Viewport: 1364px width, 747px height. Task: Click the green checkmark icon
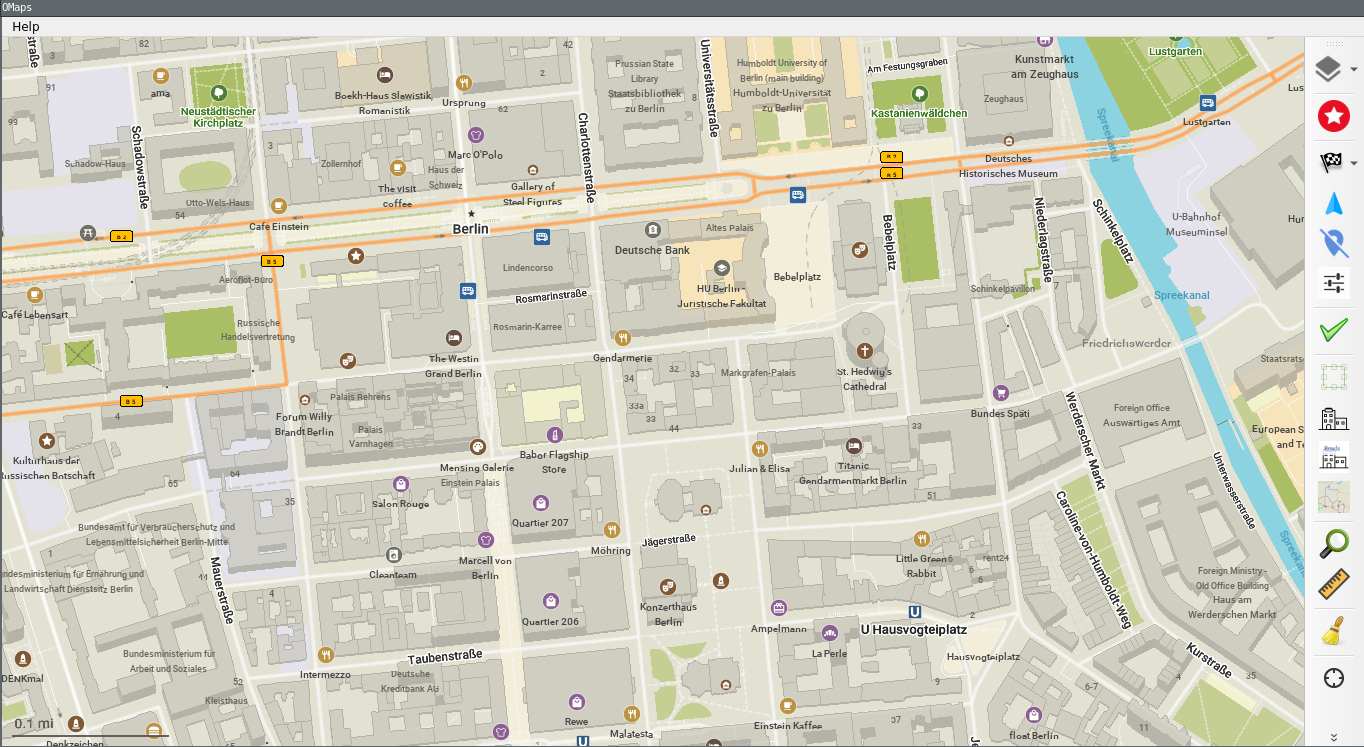pyautogui.click(x=1333, y=329)
